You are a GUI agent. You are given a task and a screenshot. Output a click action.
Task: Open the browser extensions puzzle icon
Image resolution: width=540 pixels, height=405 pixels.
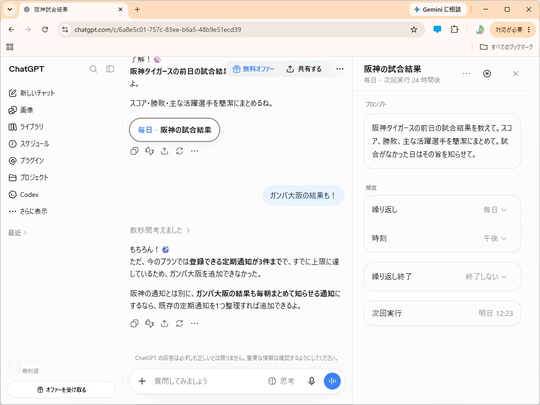(x=454, y=30)
